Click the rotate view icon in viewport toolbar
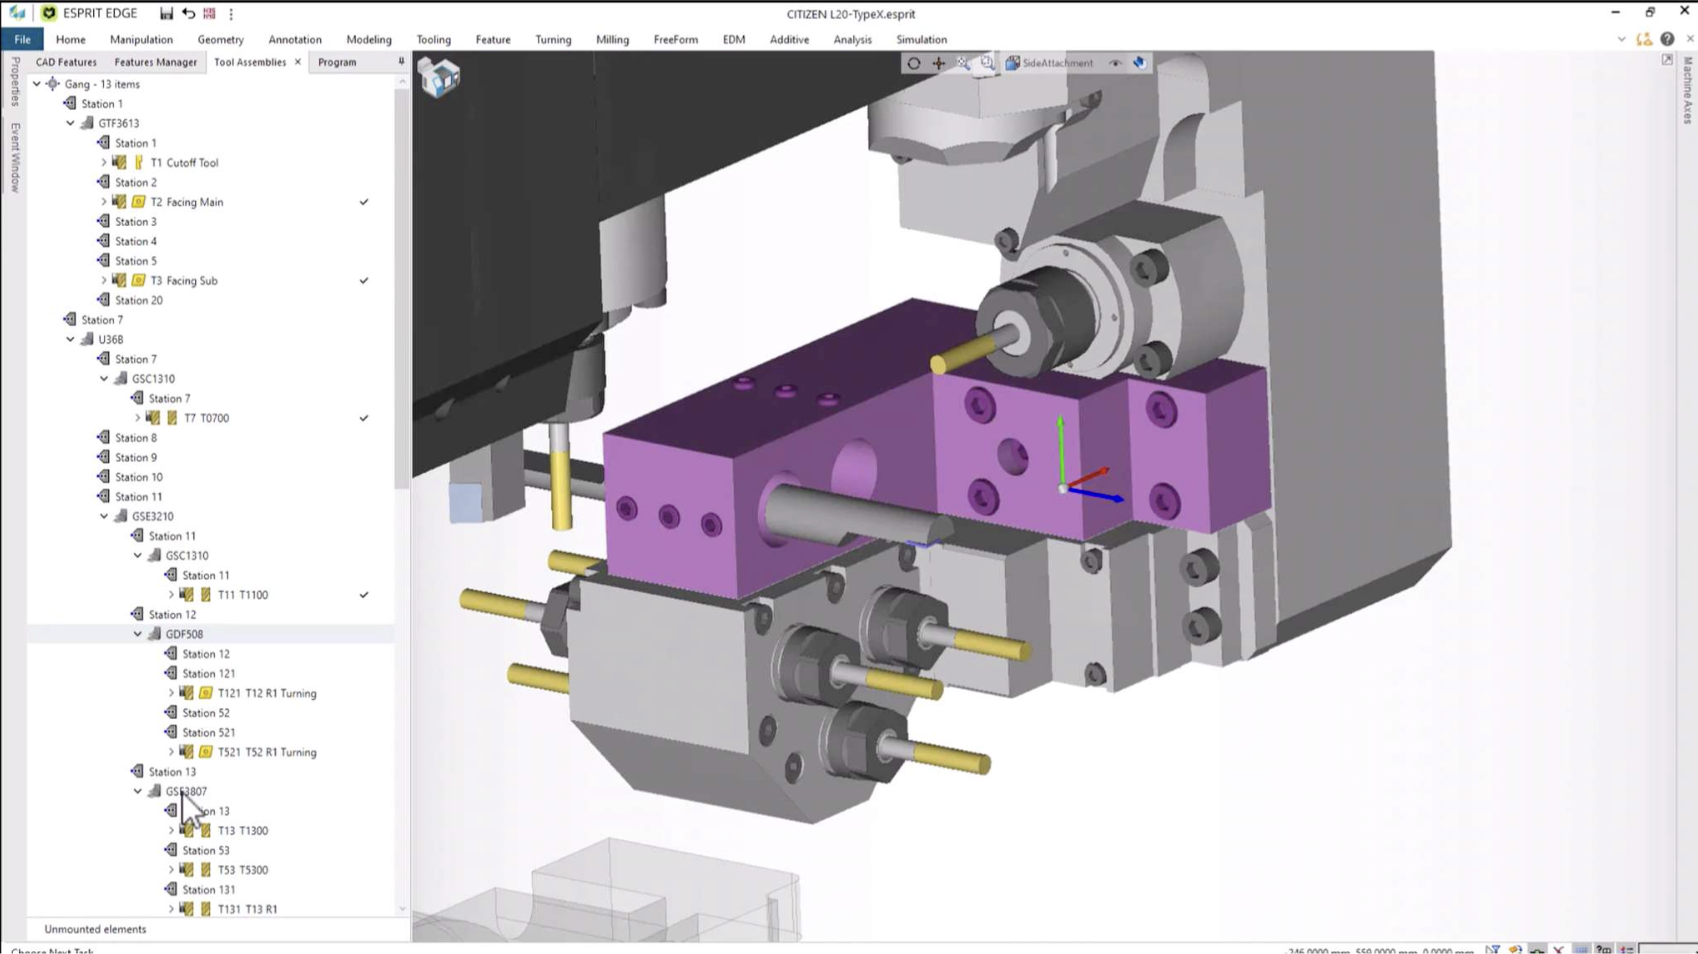The height and width of the screenshot is (954, 1698). click(x=914, y=63)
